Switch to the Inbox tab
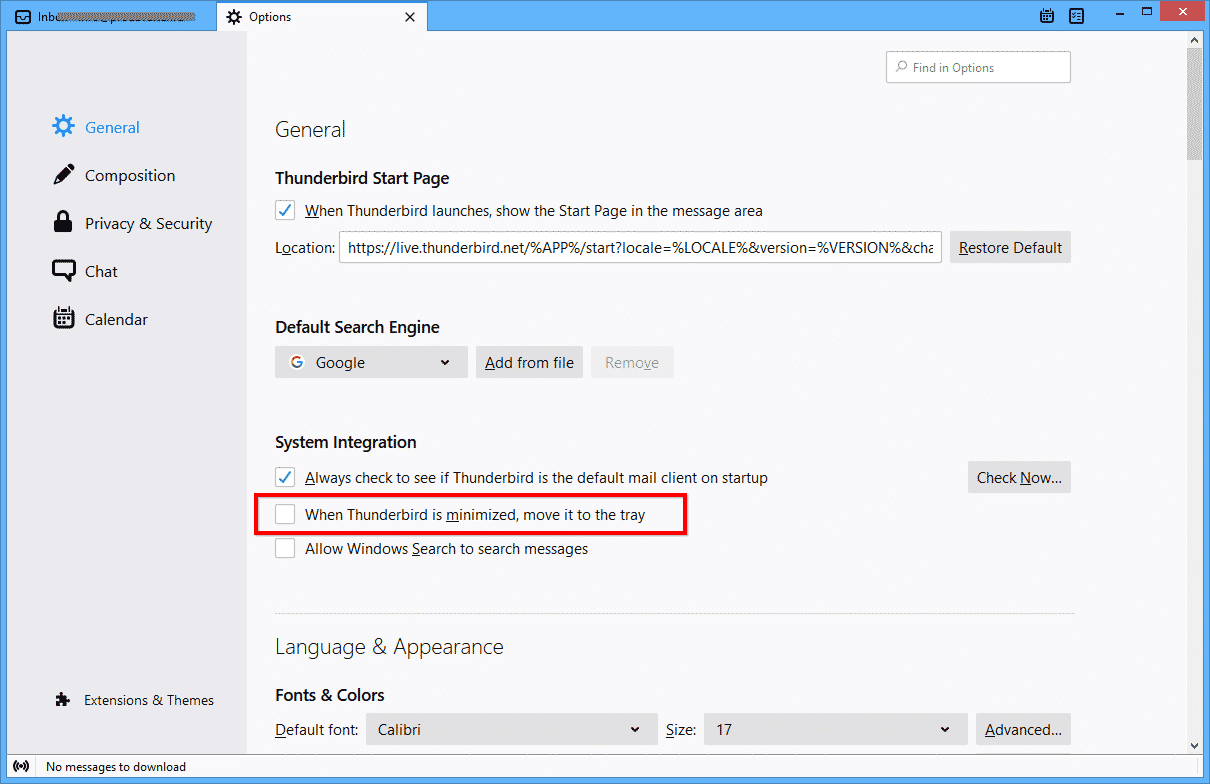The width and height of the screenshot is (1210, 784). 110,17
